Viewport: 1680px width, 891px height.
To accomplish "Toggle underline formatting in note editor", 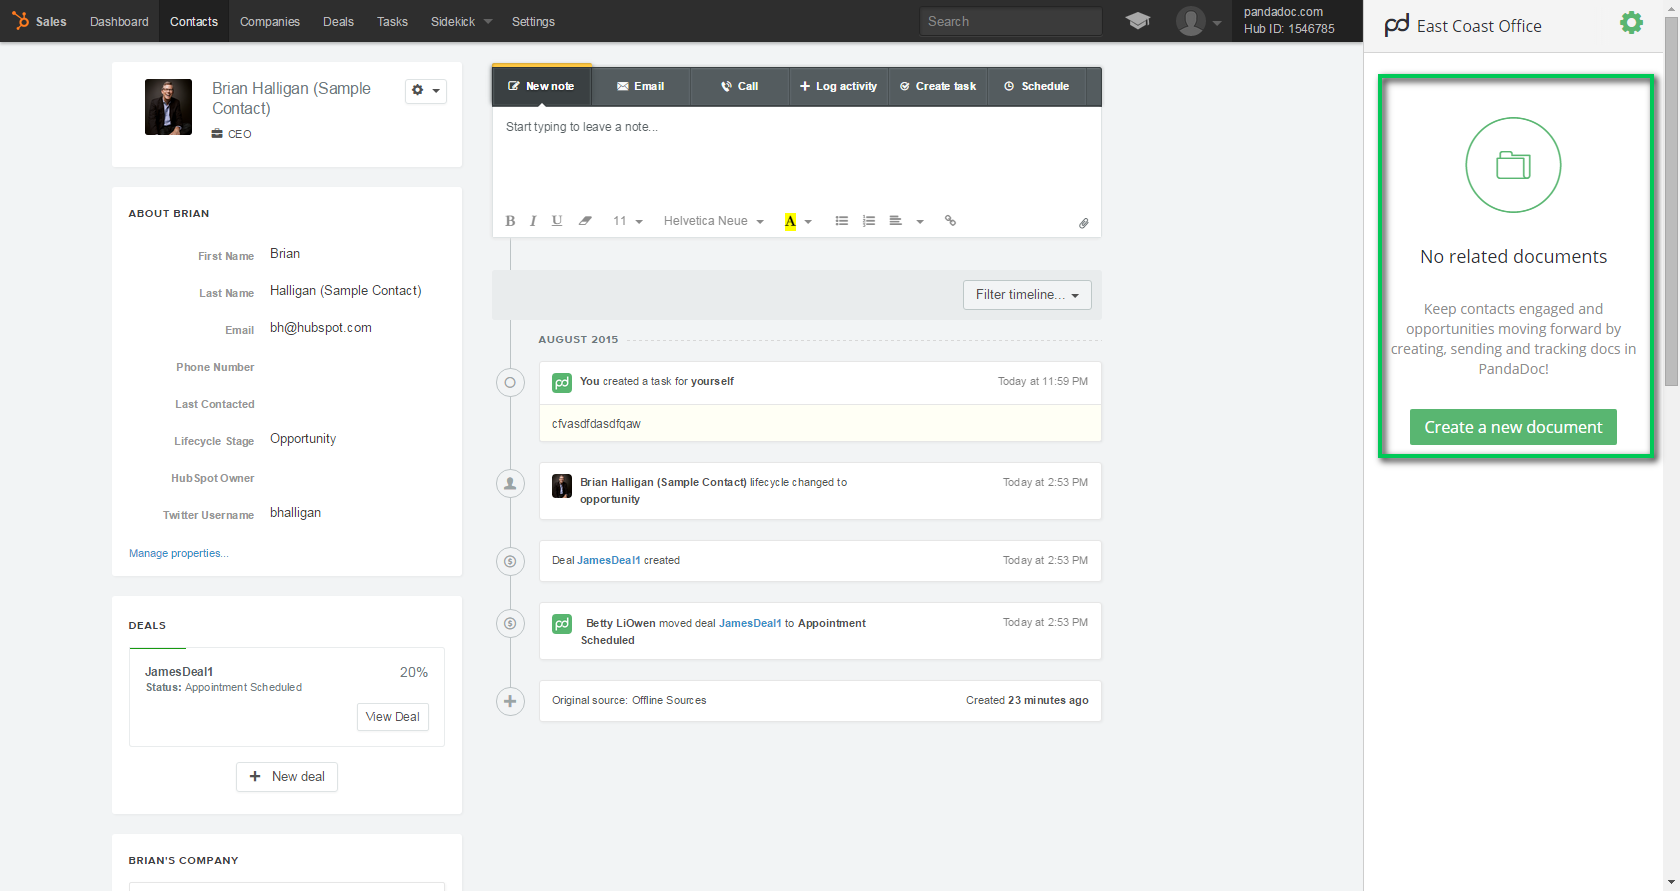I will coord(557,221).
